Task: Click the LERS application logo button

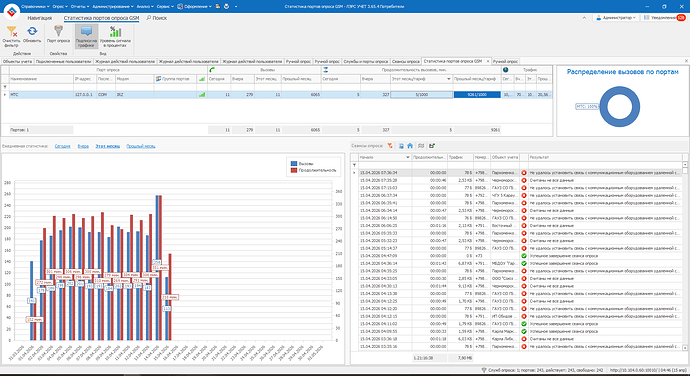Action: (x=11, y=11)
